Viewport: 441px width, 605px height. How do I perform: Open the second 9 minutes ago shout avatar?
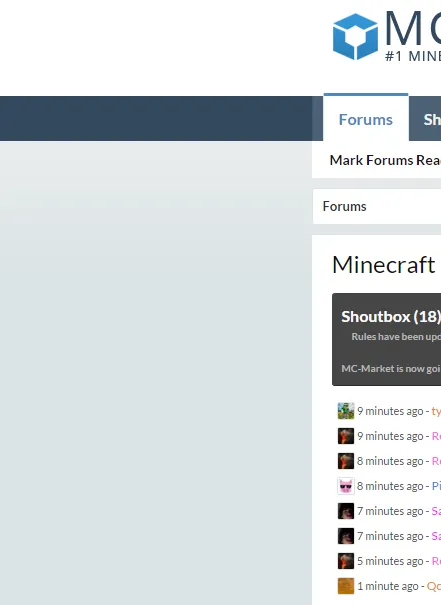pyautogui.click(x=346, y=436)
